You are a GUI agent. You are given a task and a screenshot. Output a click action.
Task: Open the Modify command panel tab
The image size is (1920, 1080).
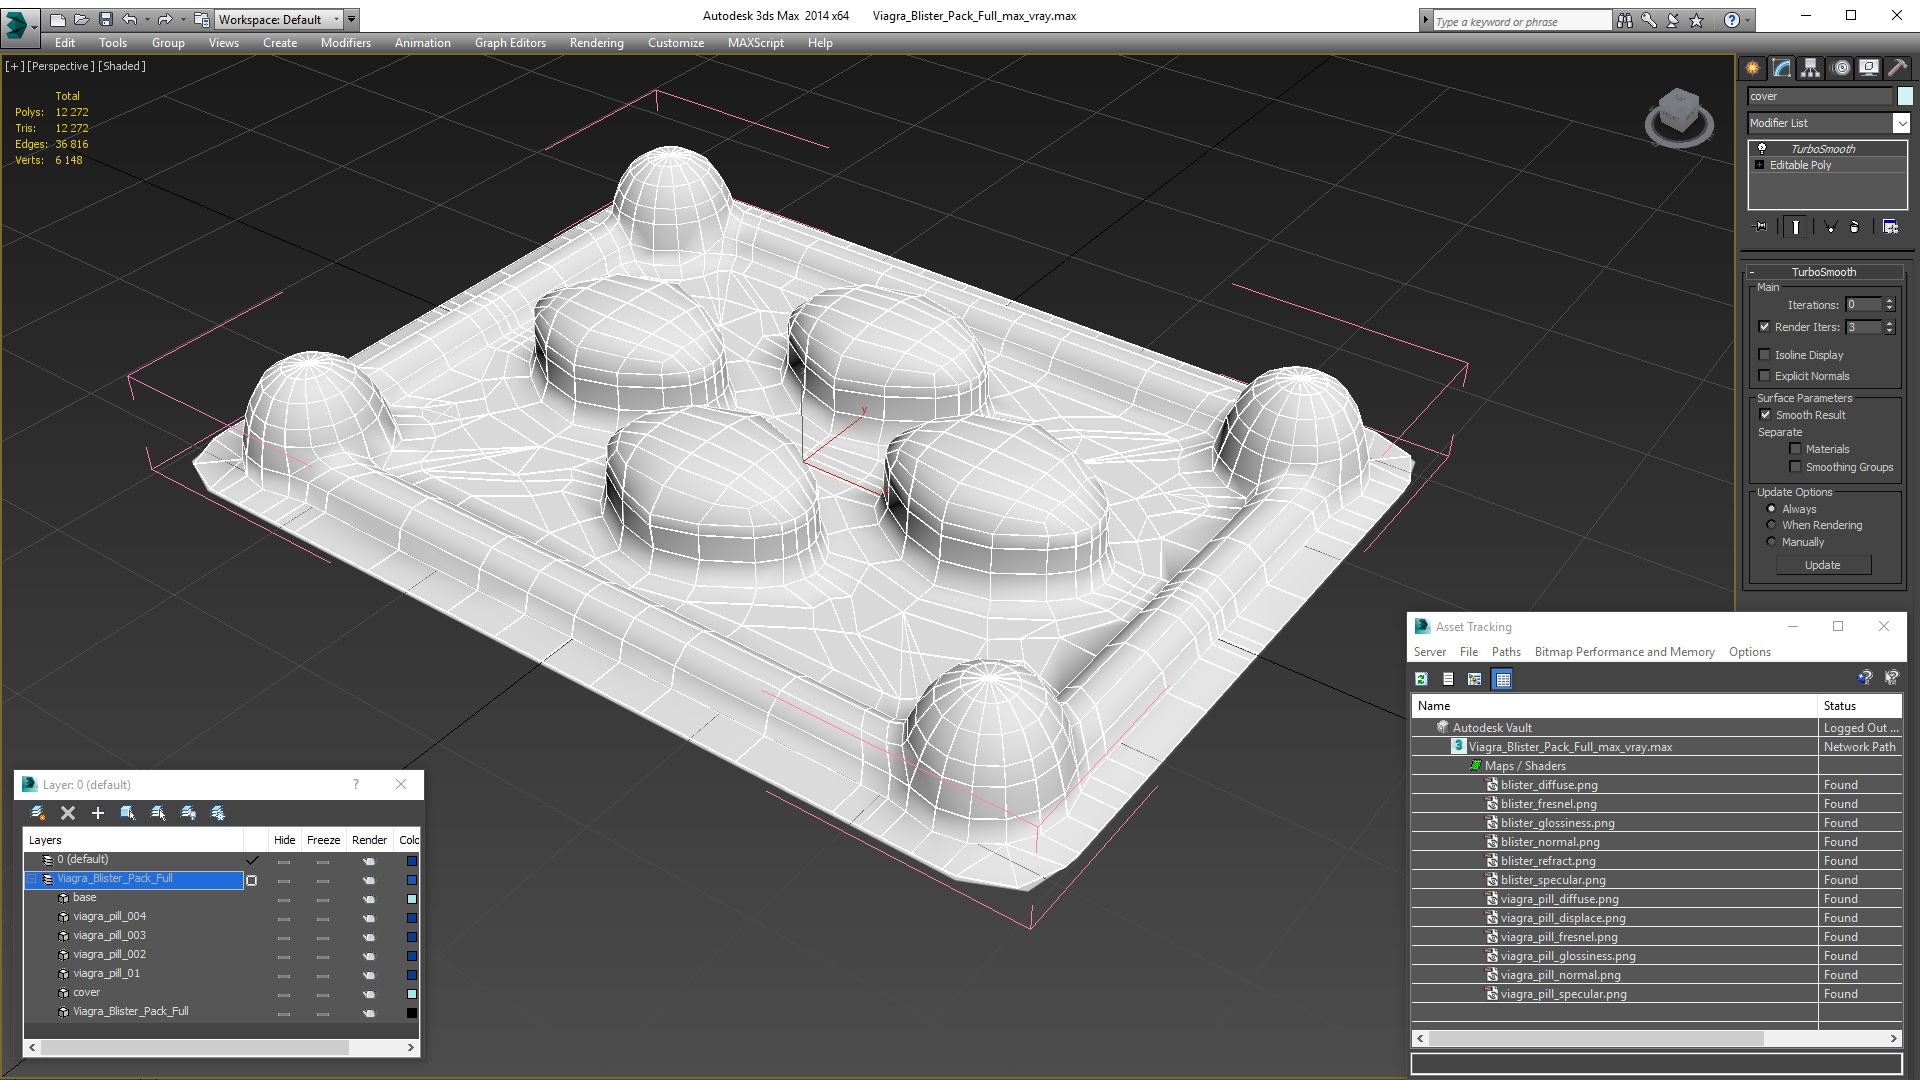1781,68
